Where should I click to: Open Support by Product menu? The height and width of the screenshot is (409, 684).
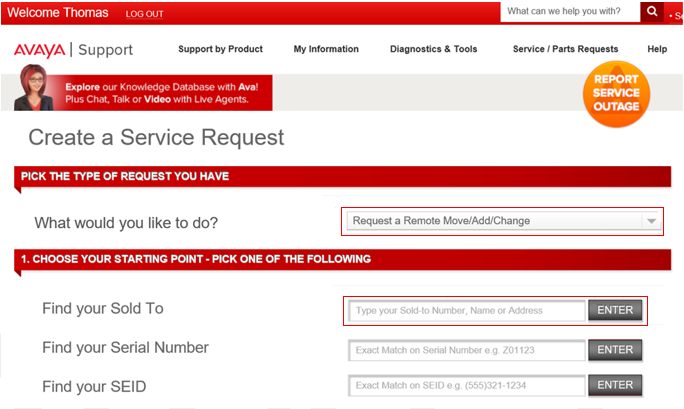point(220,49)
